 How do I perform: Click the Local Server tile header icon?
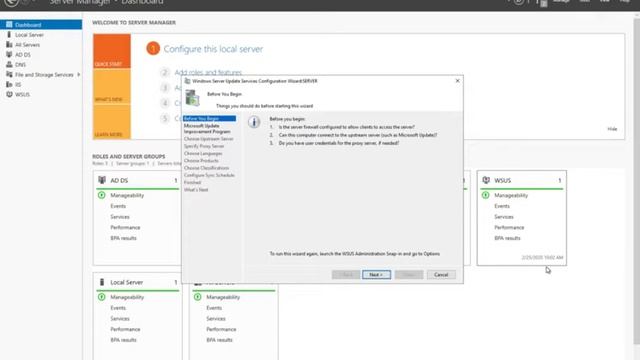[x=102, y=282]
